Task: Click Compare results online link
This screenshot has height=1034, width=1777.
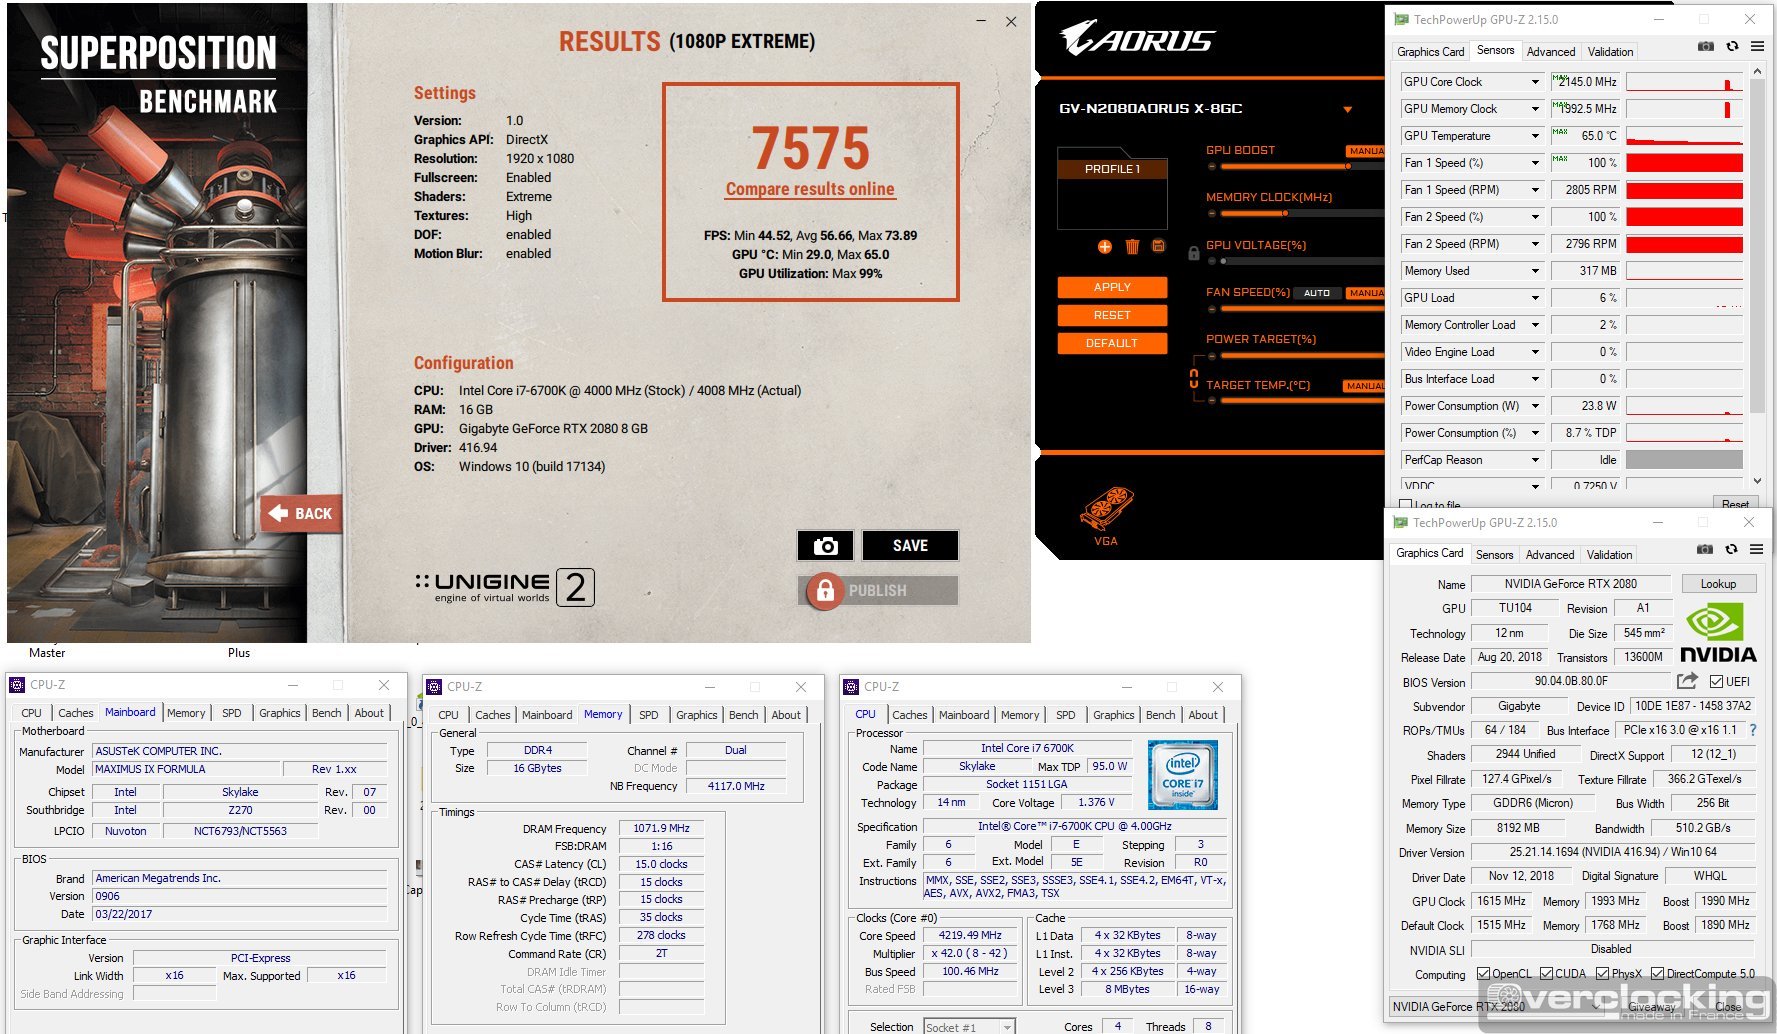Action: click(x=810, y=189)
